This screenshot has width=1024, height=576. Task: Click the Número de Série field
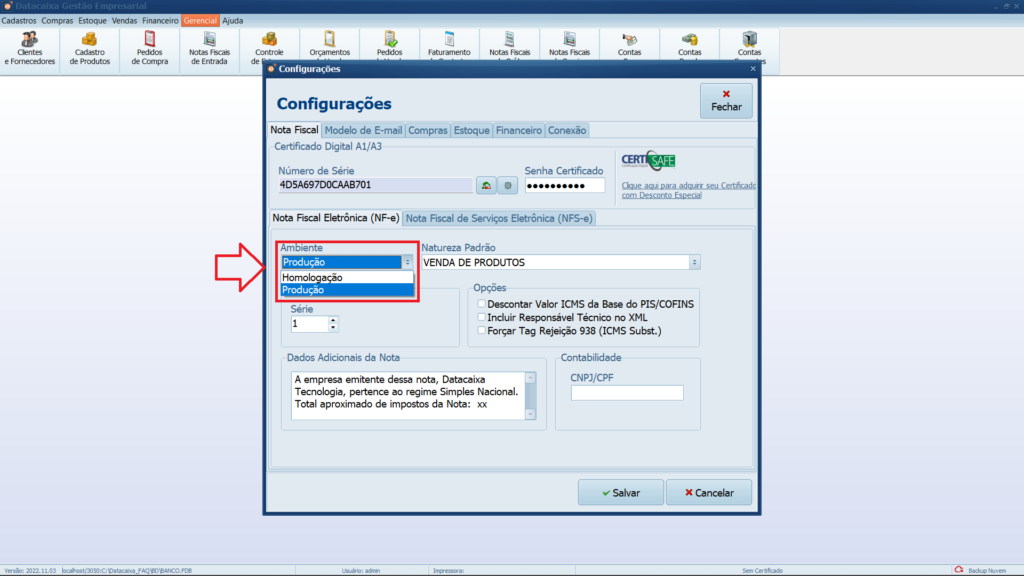point(375,185)
